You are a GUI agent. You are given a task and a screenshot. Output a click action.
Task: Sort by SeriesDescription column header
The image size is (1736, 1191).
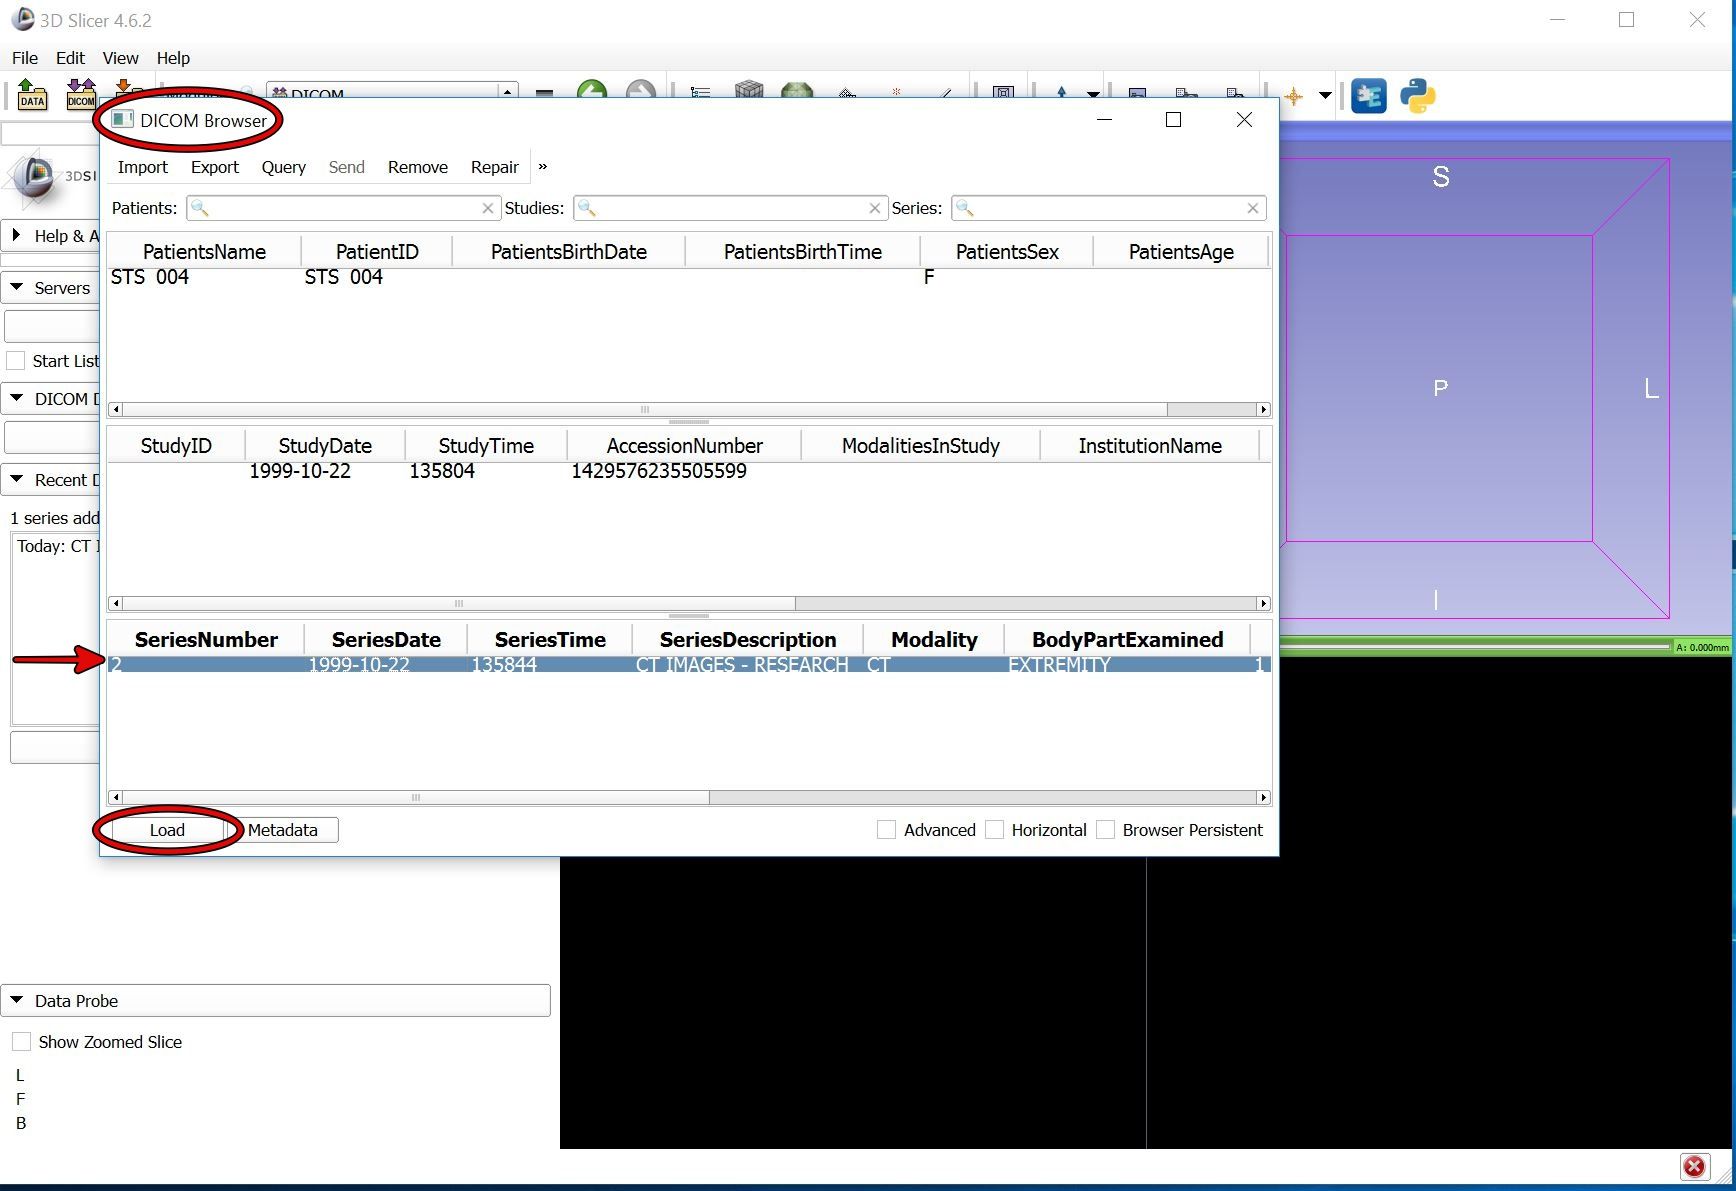[748, 640]
